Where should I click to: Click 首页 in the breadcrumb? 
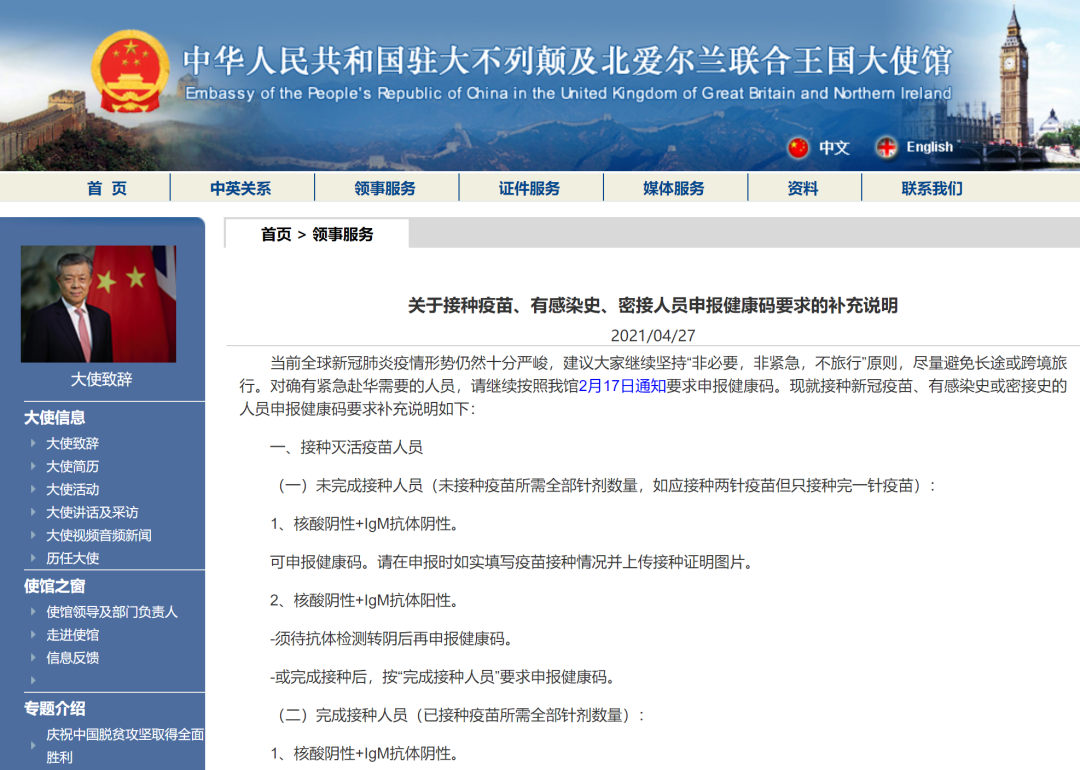[x=276, y=234]
